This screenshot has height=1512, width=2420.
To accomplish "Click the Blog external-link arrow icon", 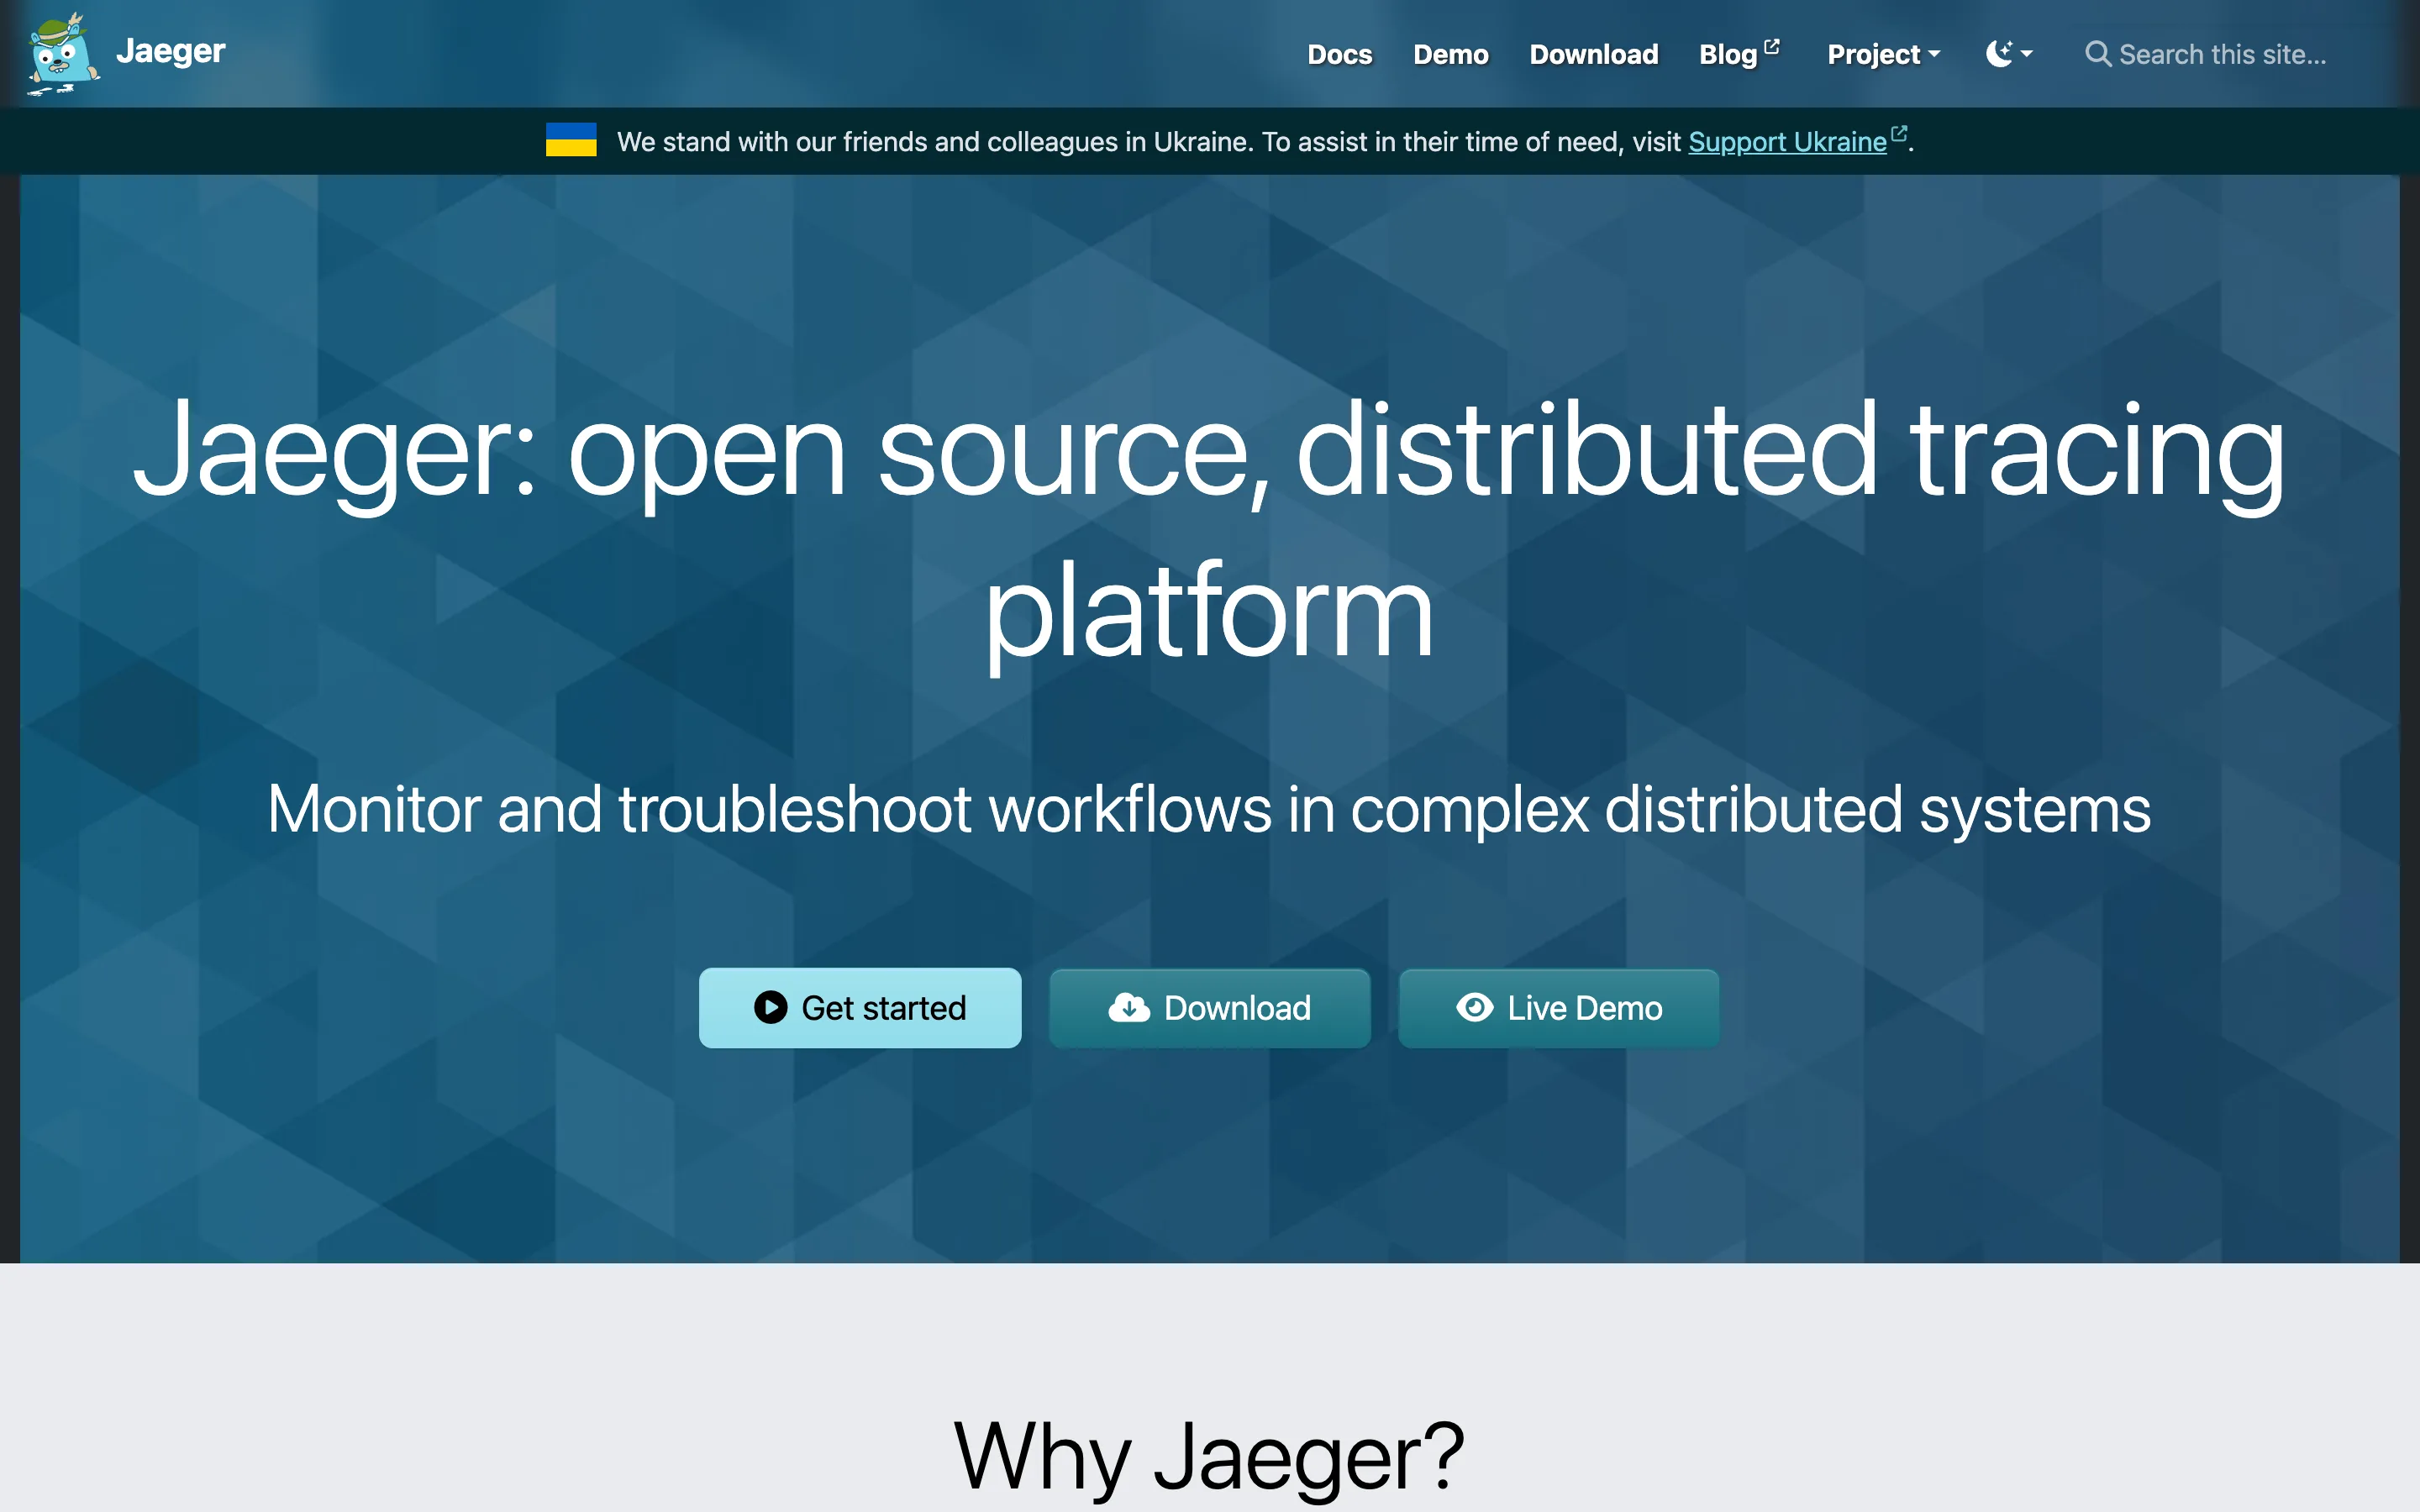I will tap(1772, 46).
